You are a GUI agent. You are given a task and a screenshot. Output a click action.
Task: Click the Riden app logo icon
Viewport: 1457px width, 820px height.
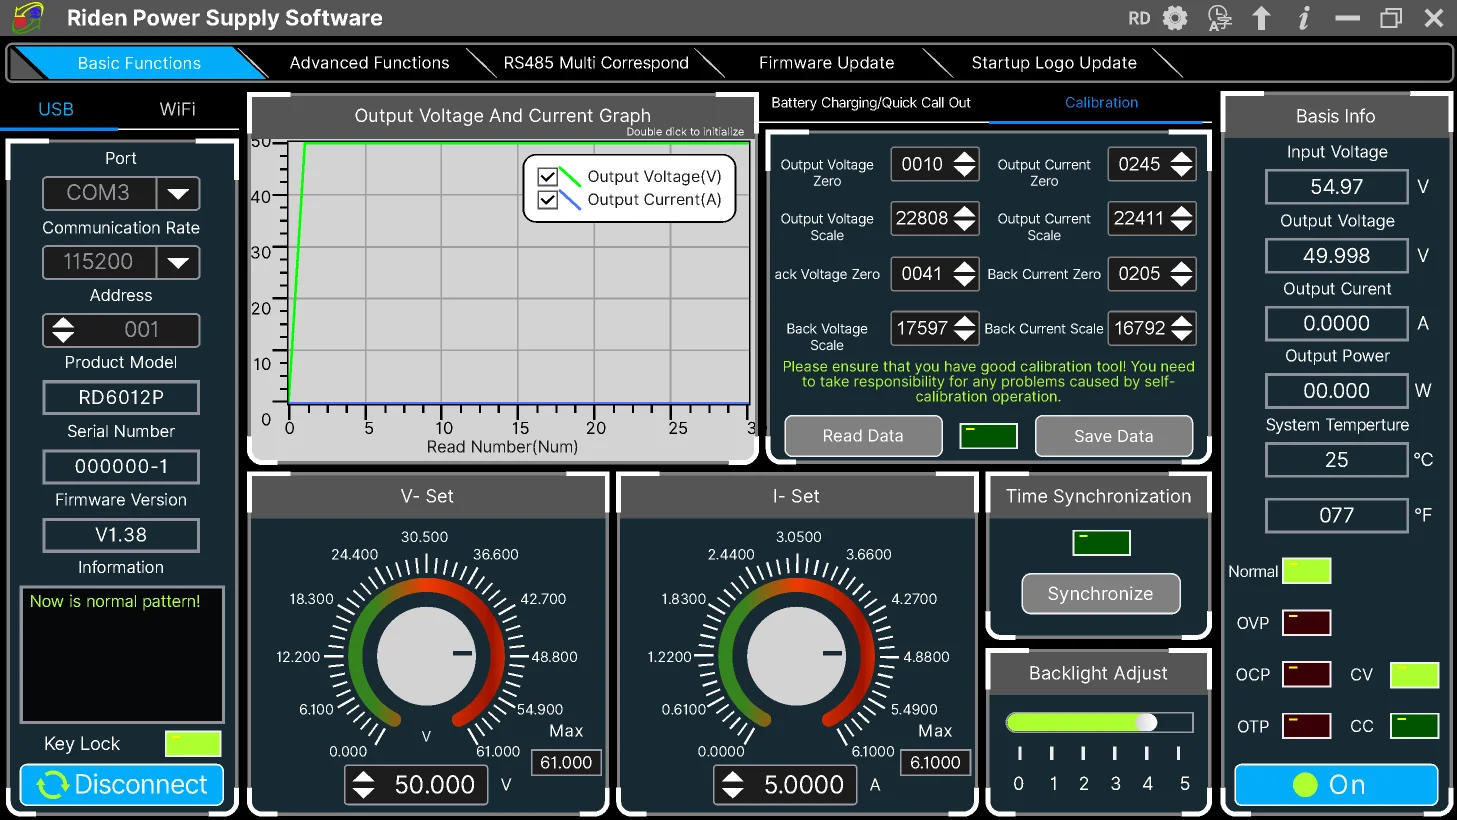click(28, 17)
